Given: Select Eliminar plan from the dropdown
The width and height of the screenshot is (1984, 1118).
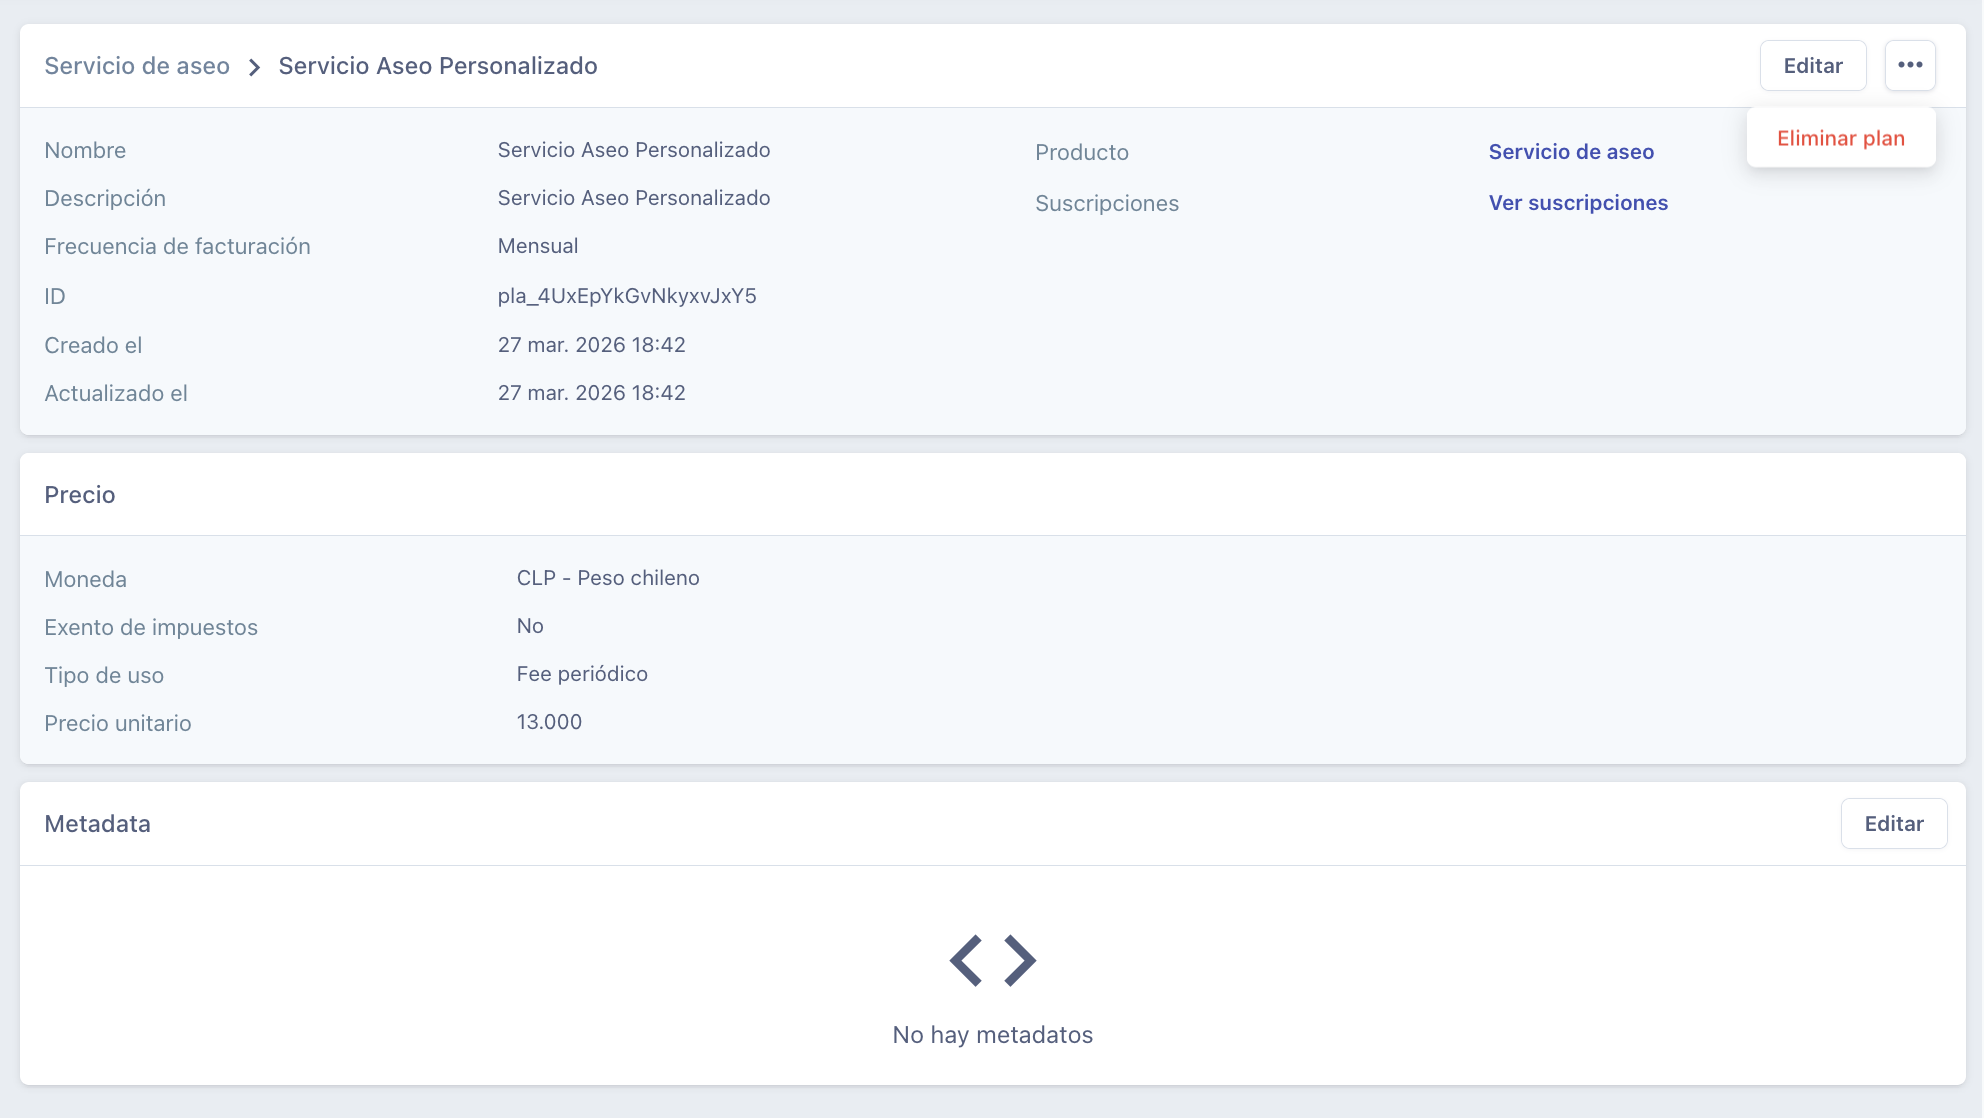Looking at the screenshot, I should tap(1841, 138).
